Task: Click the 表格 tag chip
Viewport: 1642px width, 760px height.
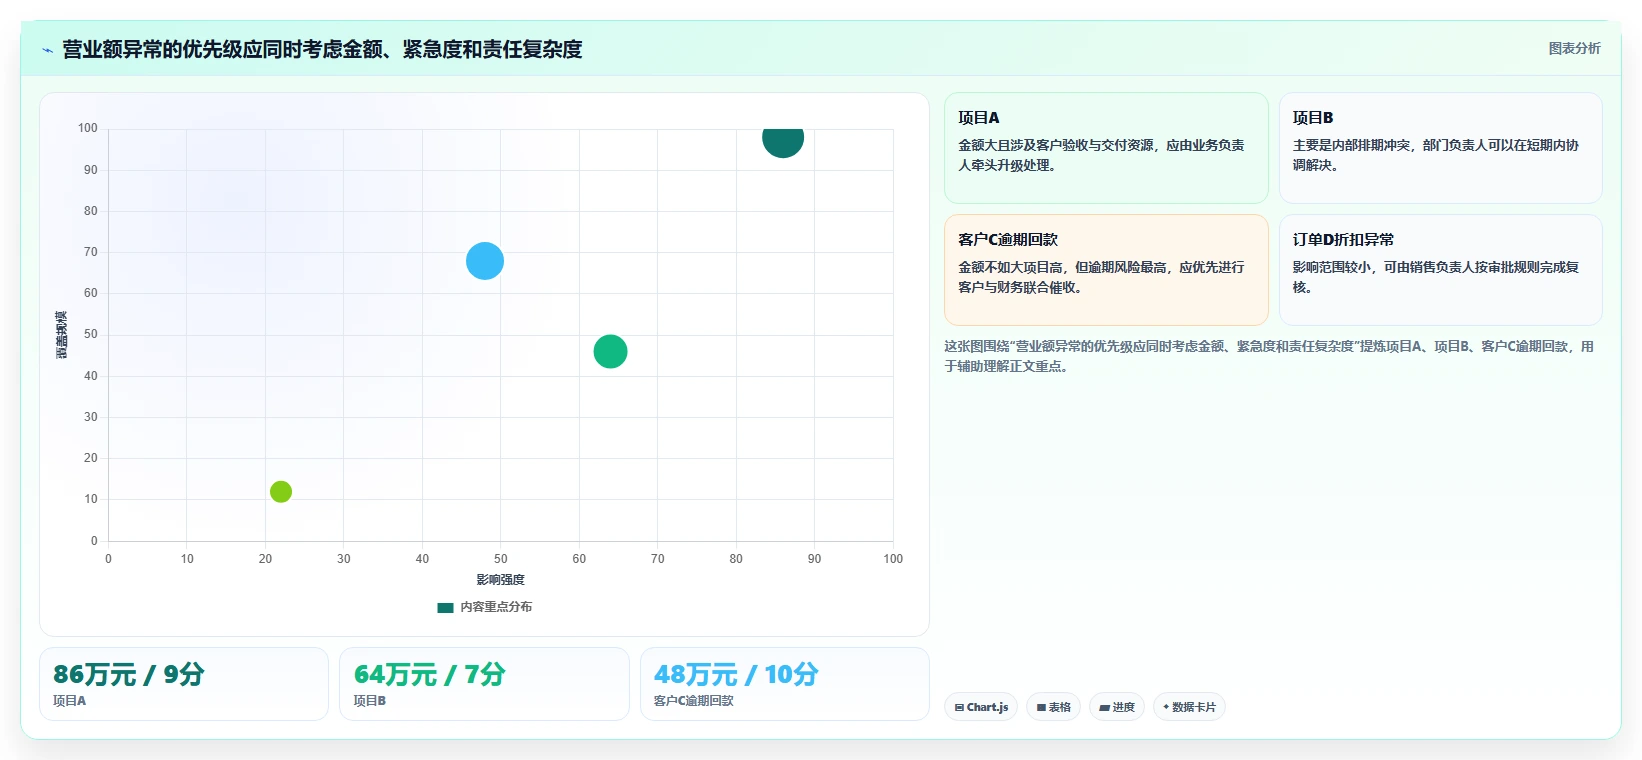Action: [x=1053, y=707]
